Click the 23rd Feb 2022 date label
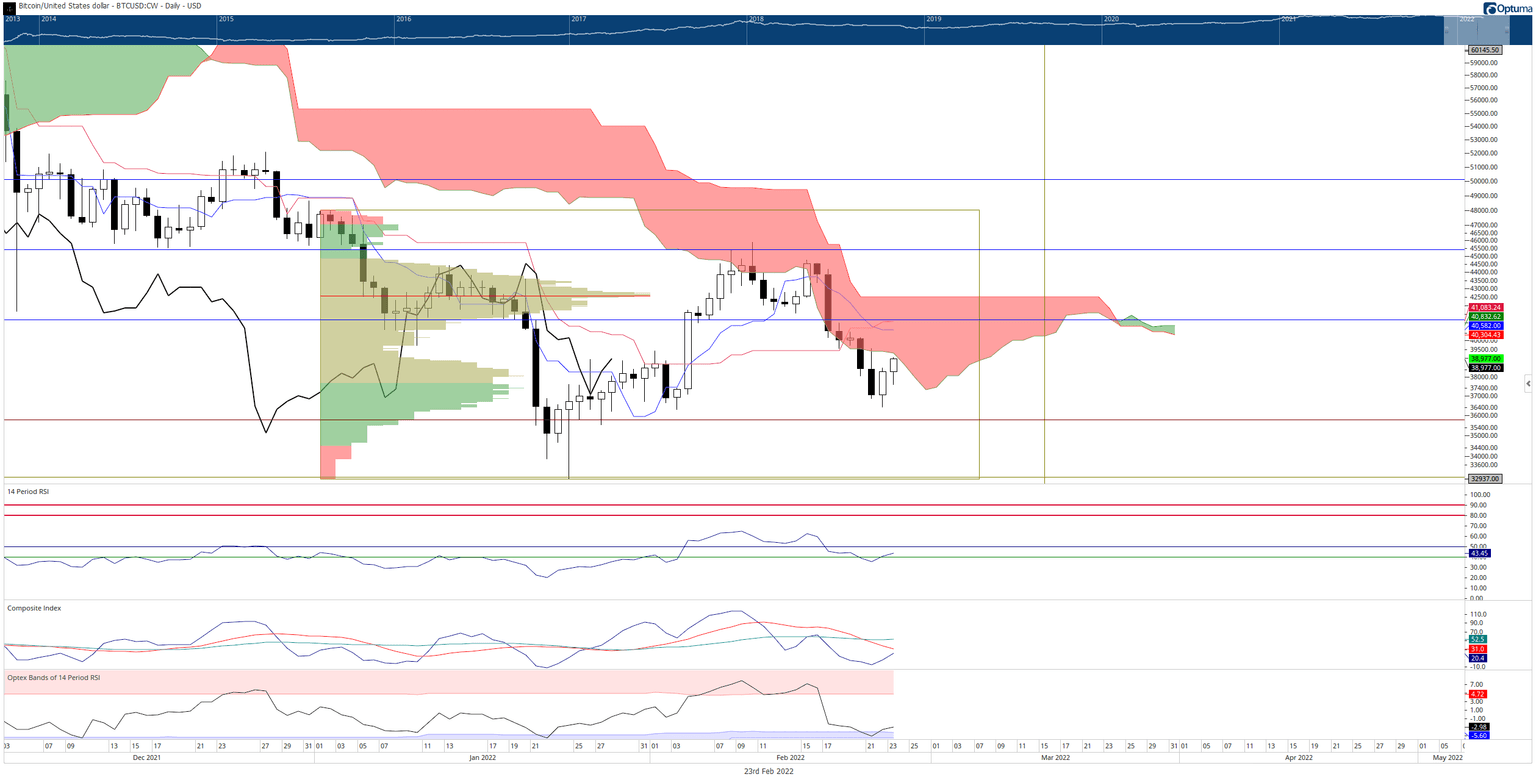1536x783 pixels. coord(767,771)
